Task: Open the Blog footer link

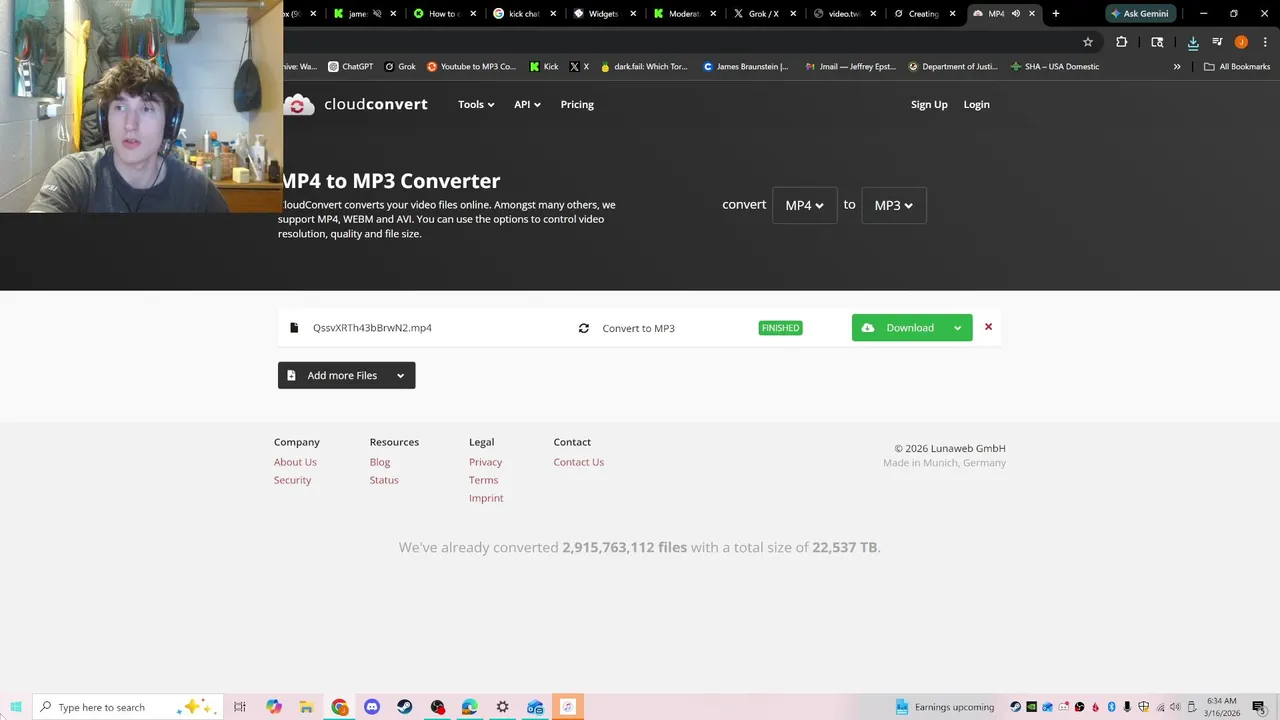Action: [x=380, y=462]
